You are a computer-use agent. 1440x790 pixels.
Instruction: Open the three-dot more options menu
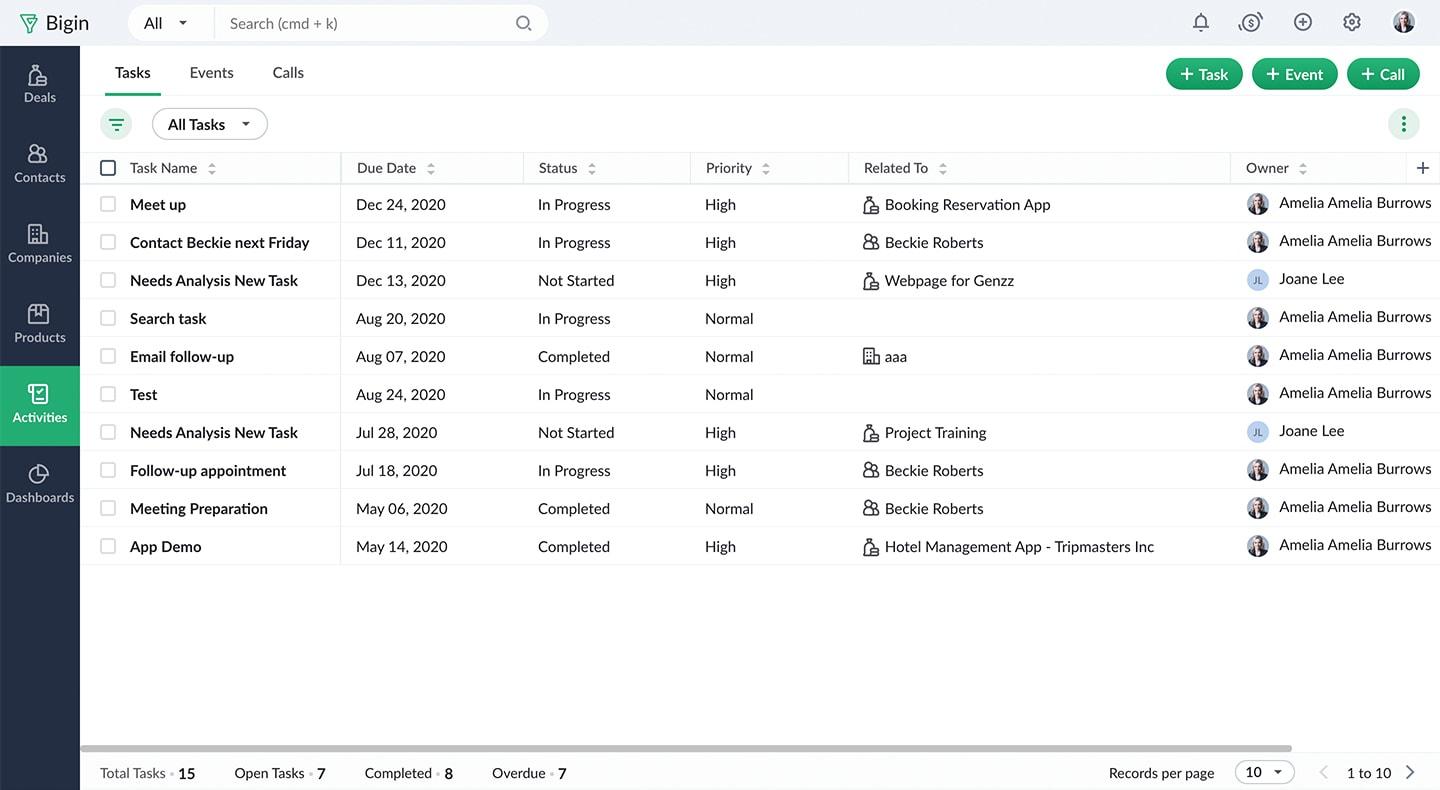click(x=1404, y=124)
